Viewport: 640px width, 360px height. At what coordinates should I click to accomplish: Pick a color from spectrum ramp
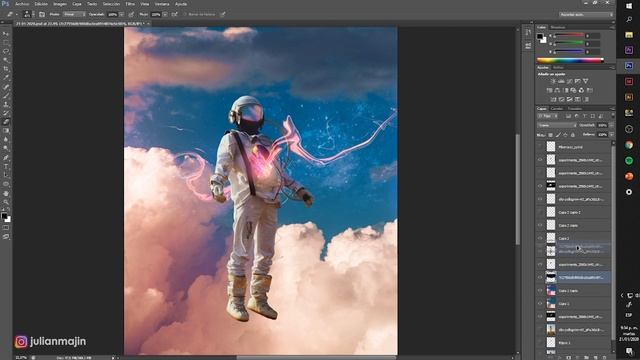tap(570, 60)
